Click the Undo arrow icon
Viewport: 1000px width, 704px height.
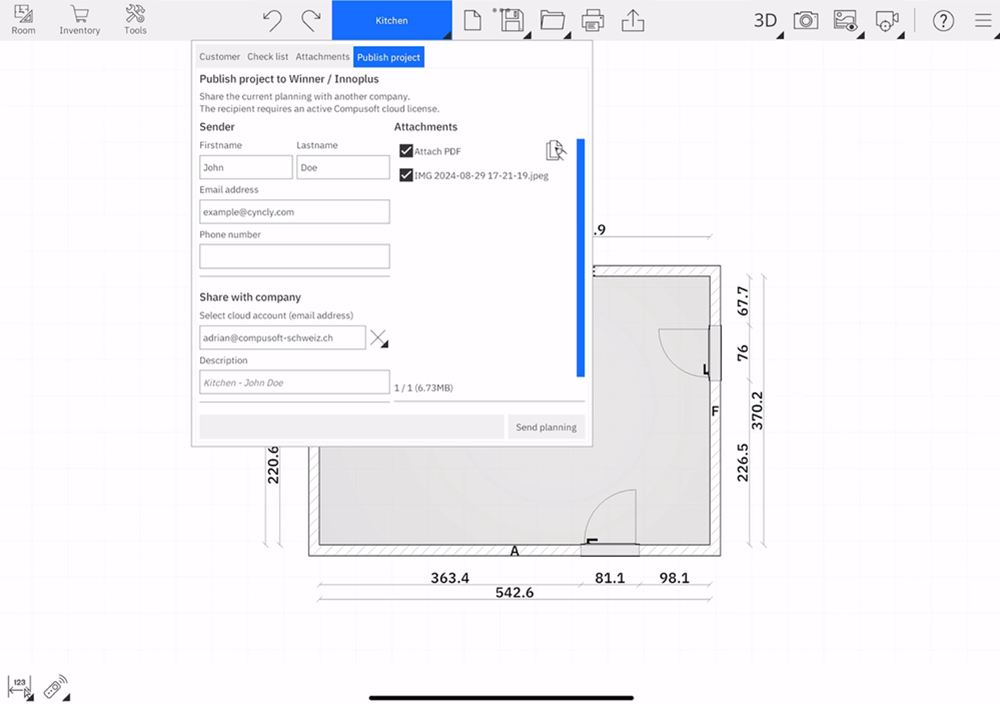(272, 21)
